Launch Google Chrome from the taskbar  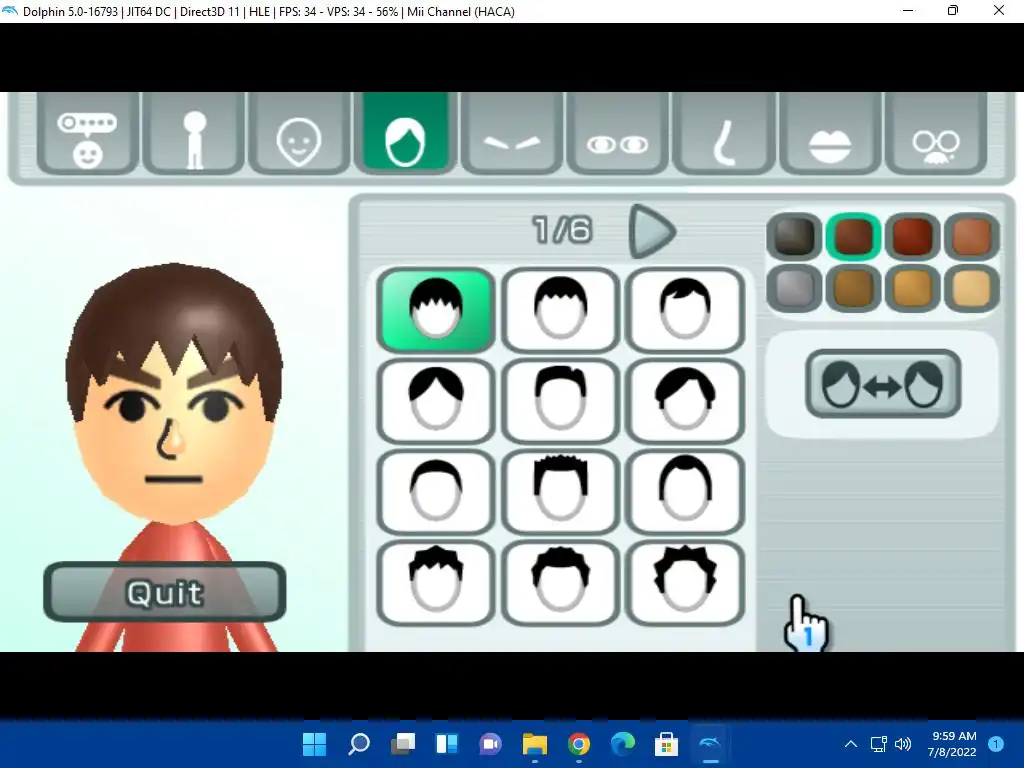click(579, 744)
